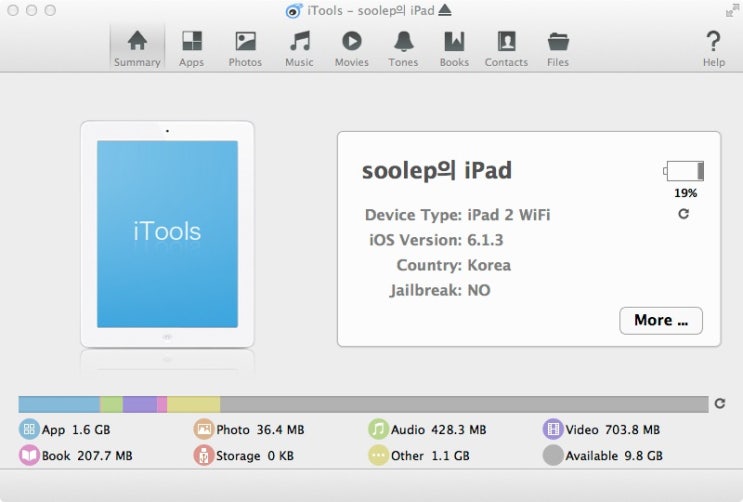This screenshot has height=502, width=743.
Task: Click the eject icon in title bar
Action: [x=445, y=10]
